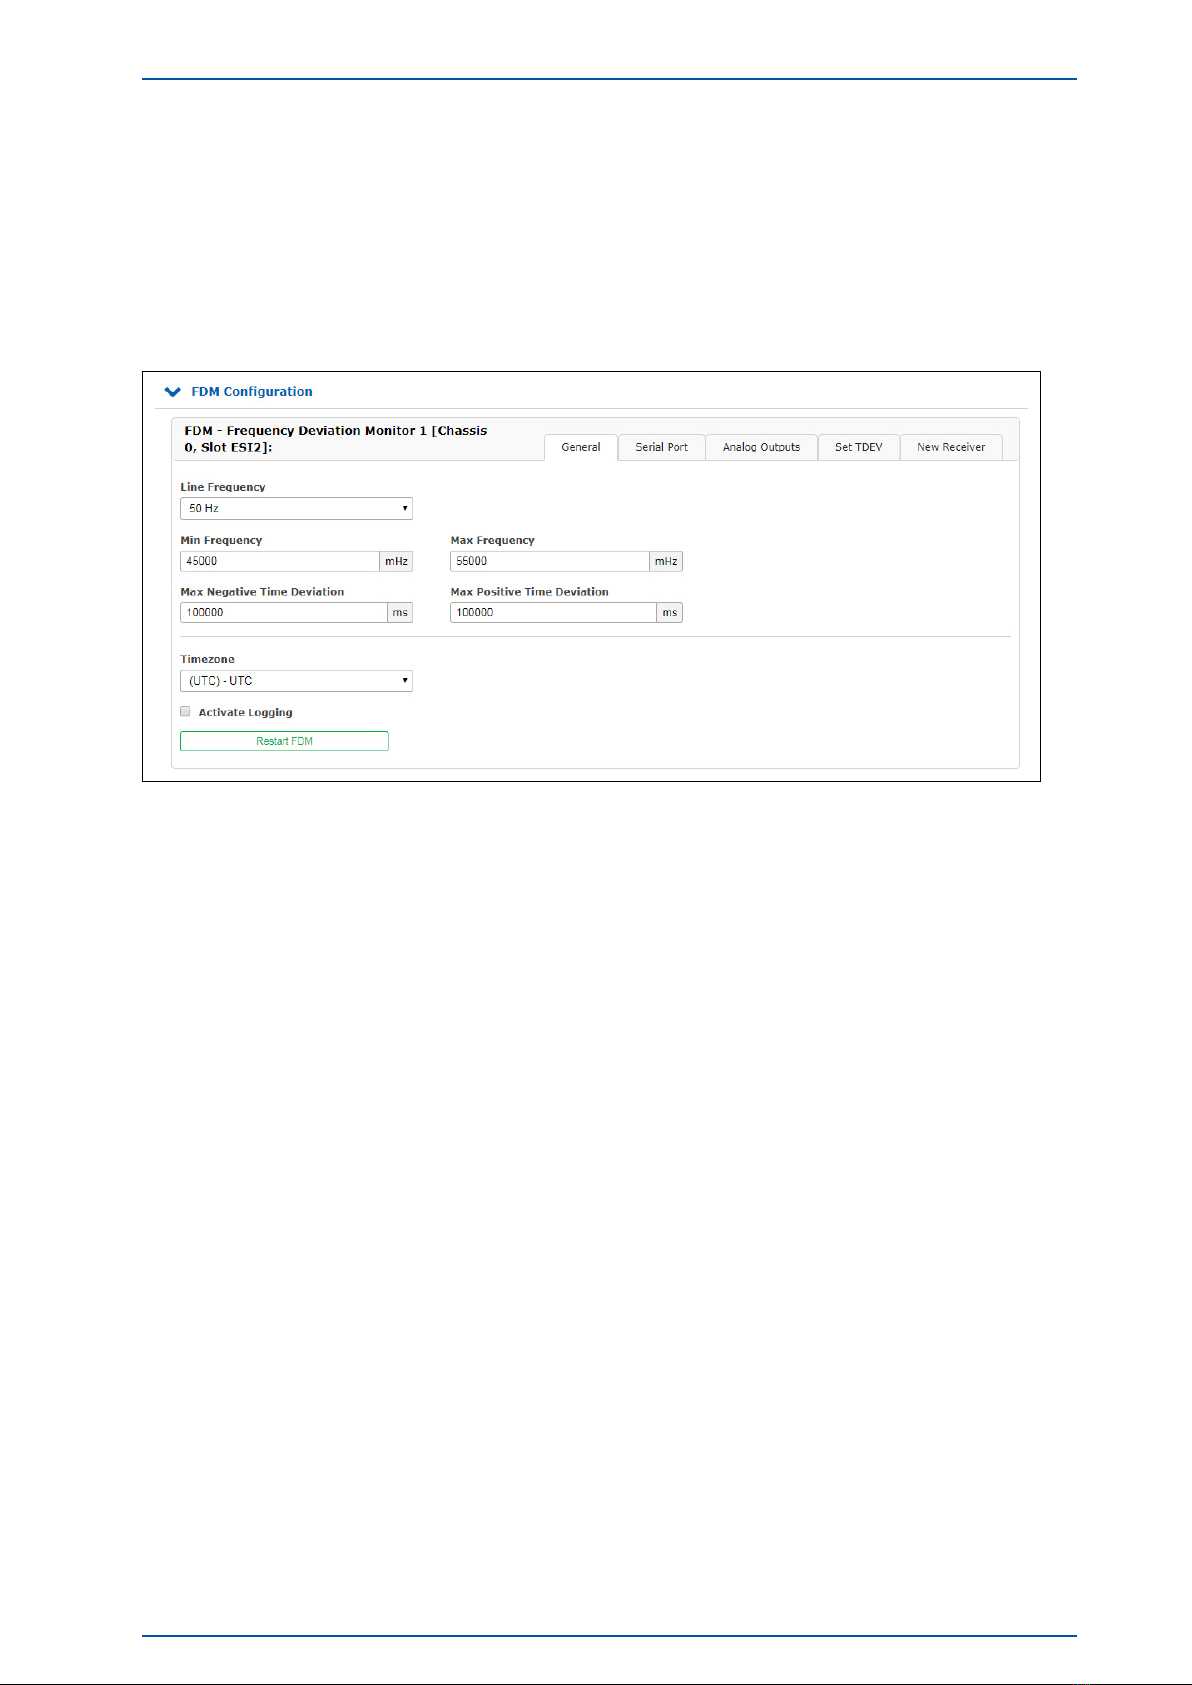
Task: Select the Analog Outputs tab
Action: [762, 447]
